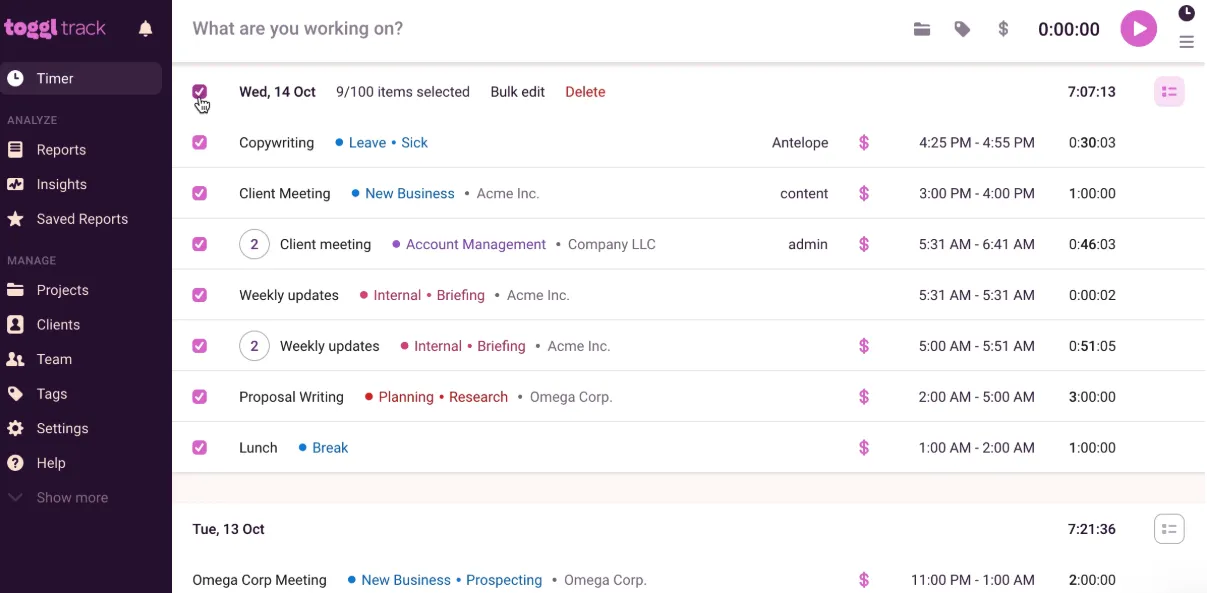Expand the grouped Client meeting entries
This screenshot has height=593, width=1207.
tap(254, 244)
